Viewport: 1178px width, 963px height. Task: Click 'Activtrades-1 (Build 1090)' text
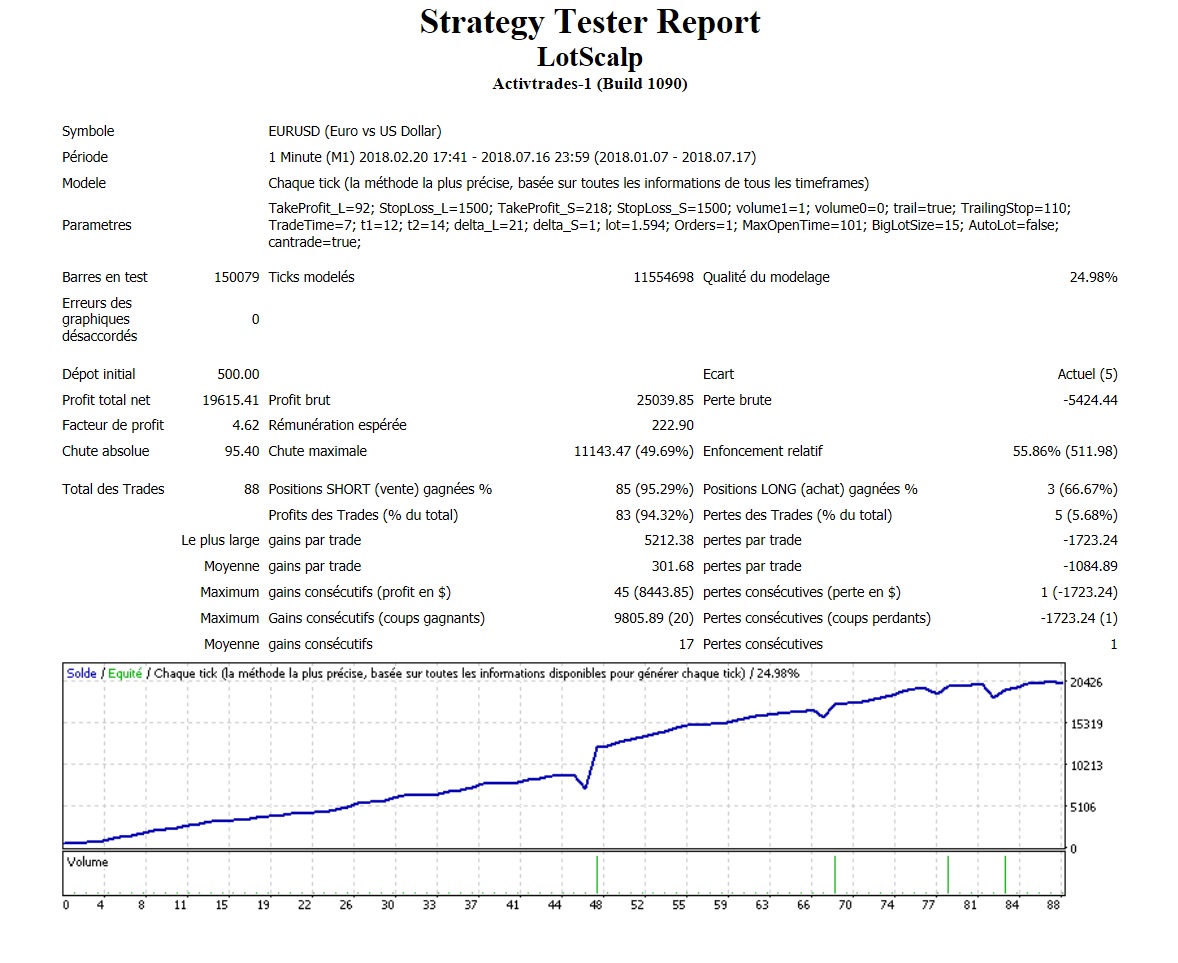click(x=590, y=84)
